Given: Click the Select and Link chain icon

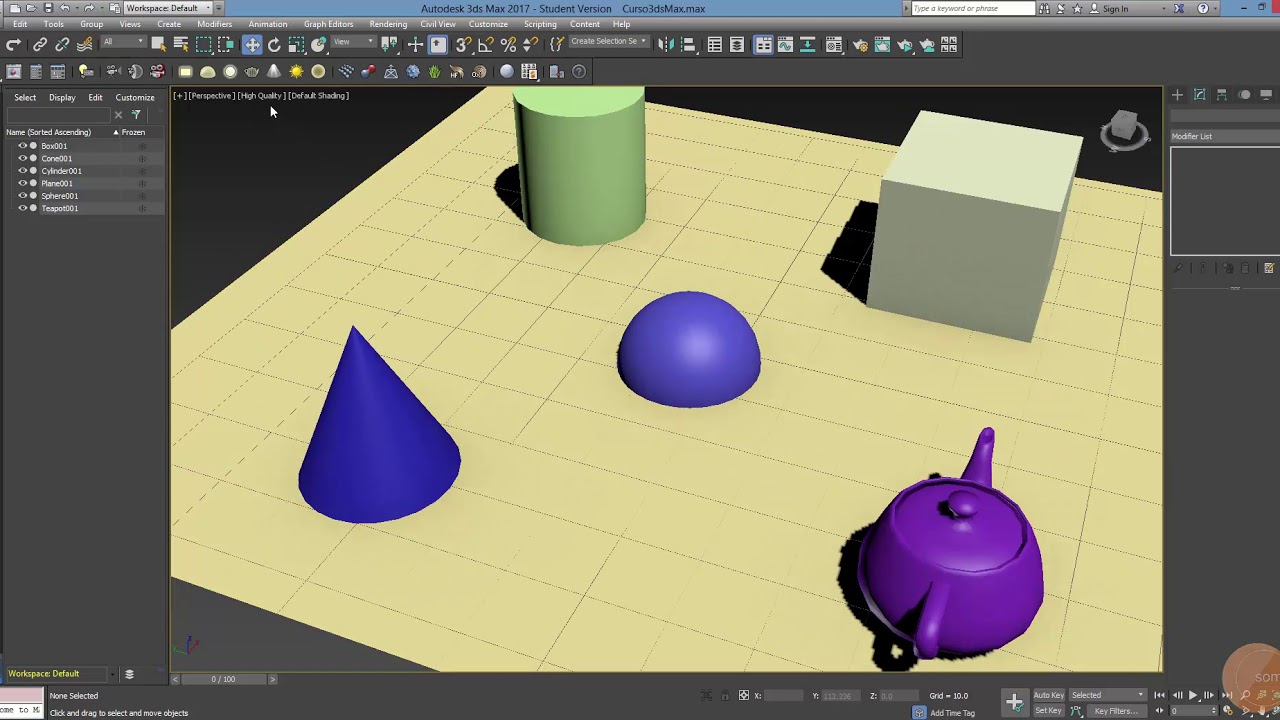Looking at the screenshot, I should point(40,45).
